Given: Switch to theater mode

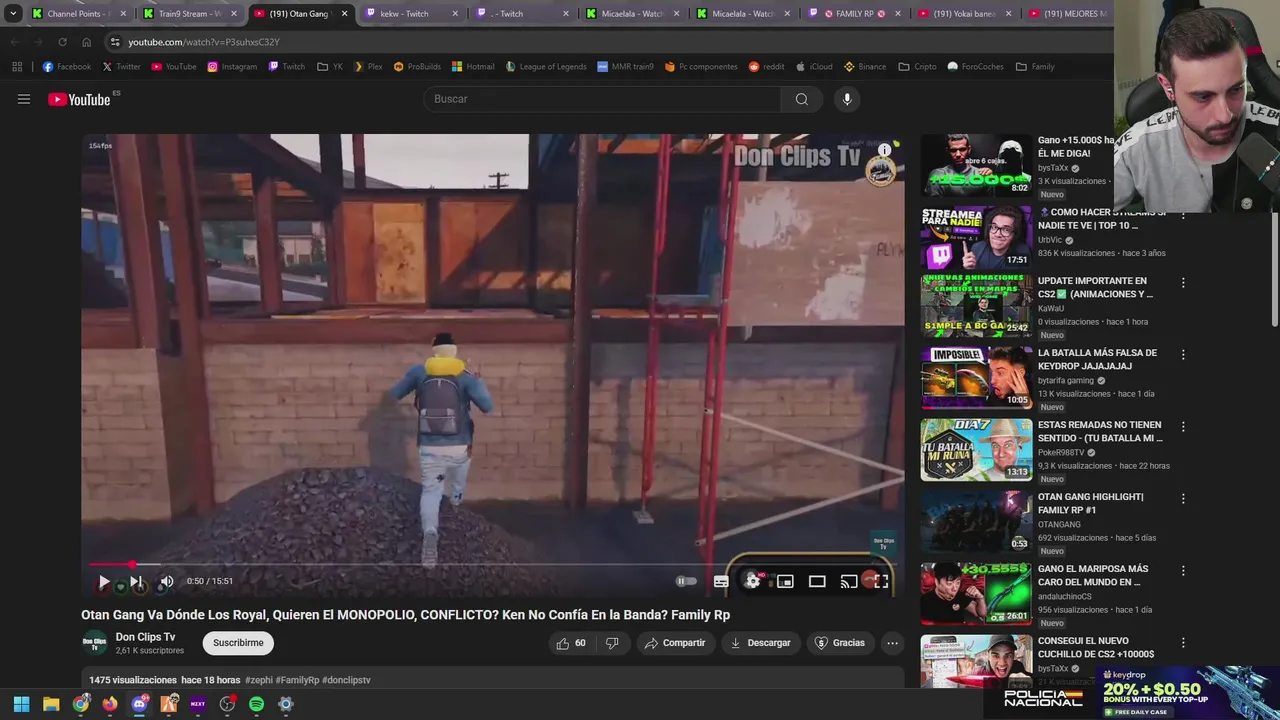Looking at the screenshot, I should [x=817, y=581].
